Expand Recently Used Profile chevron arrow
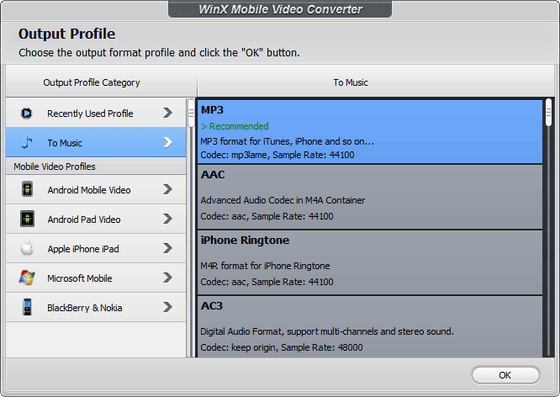This screenshot has width=560, height=397. 168,113
